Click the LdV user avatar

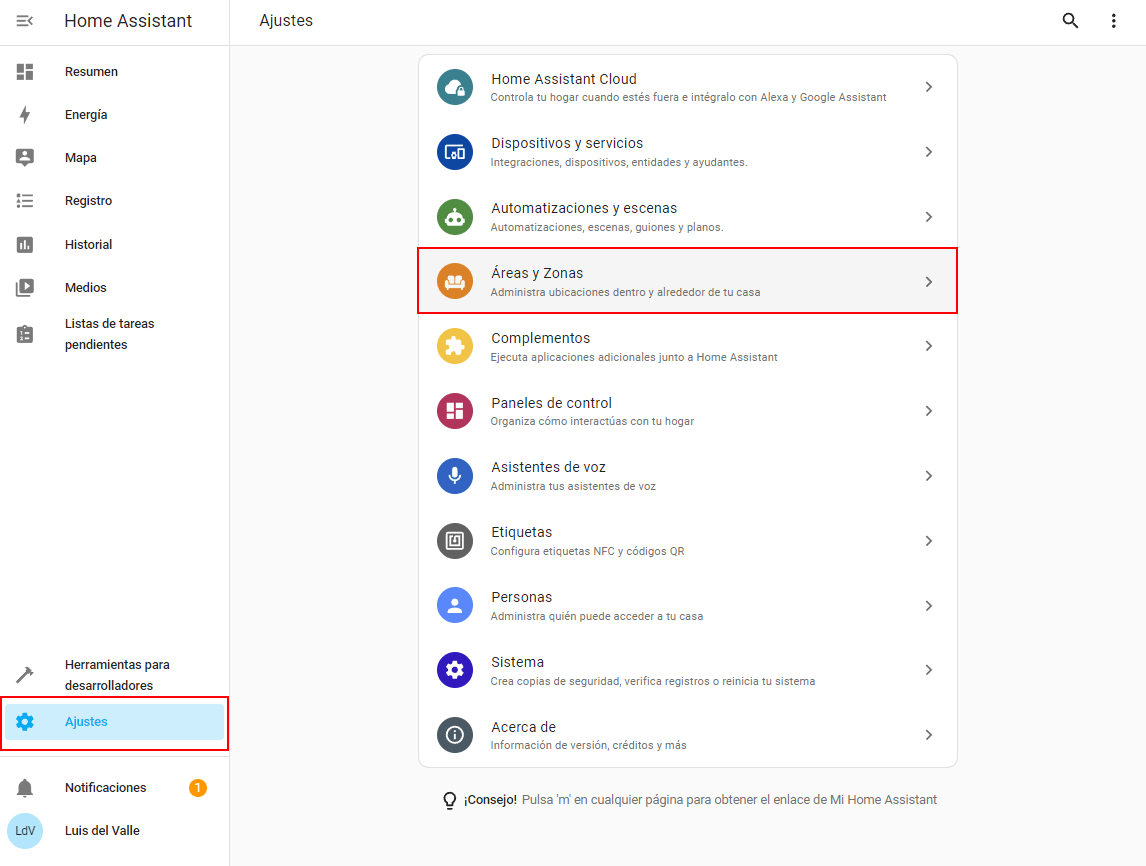click(x=25, y=831)
